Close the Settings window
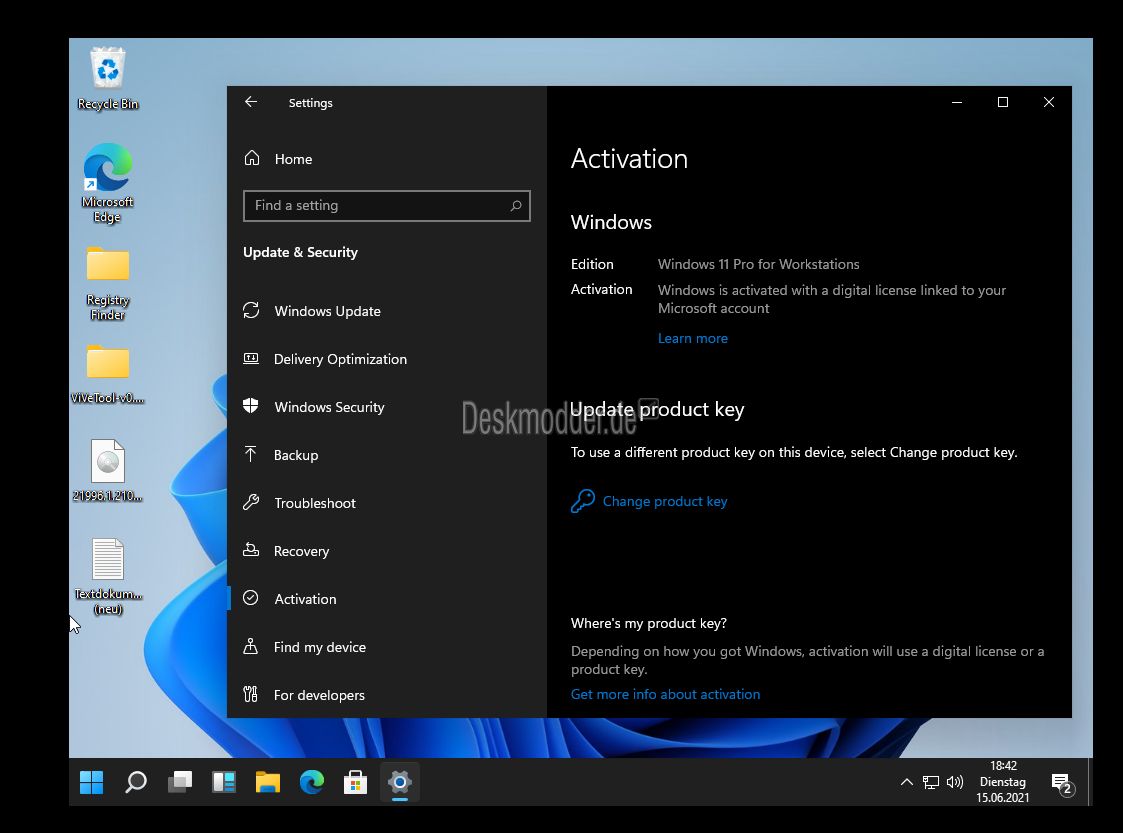 pyautogui.click(x=1049, y=102)
